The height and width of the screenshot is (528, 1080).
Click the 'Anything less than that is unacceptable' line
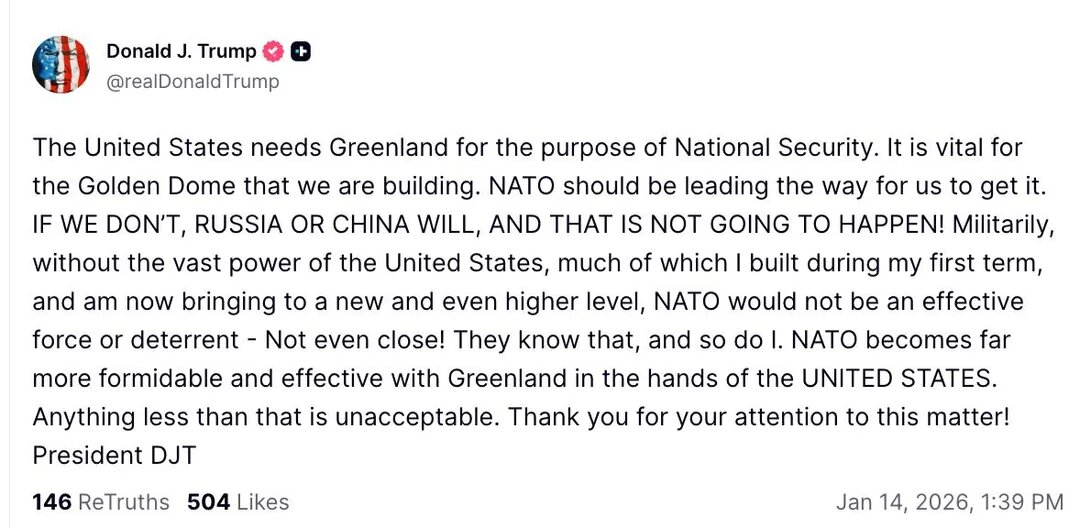(520, 417)
